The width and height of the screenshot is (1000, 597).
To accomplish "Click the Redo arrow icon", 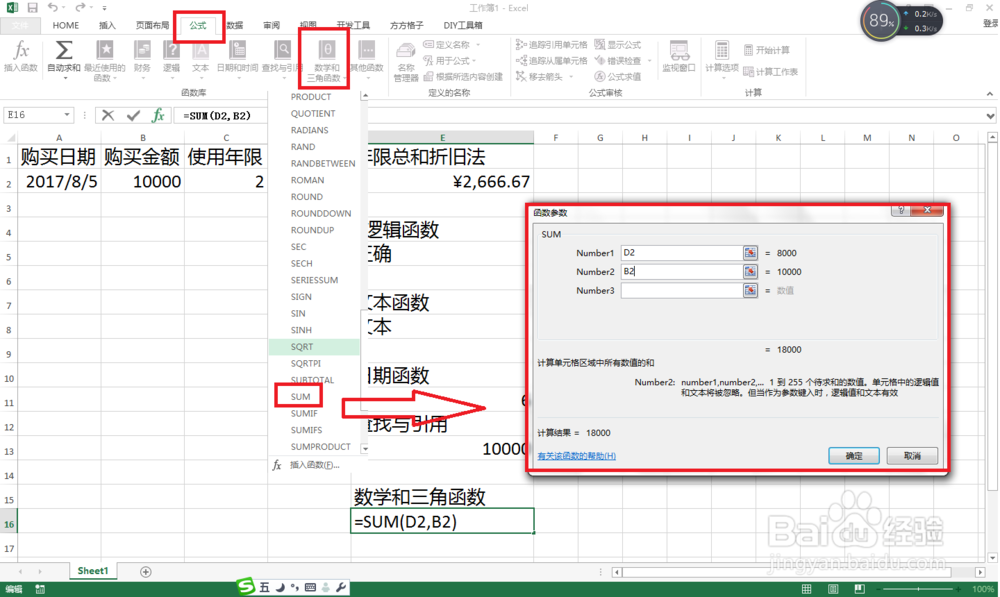I will point(80,8).
